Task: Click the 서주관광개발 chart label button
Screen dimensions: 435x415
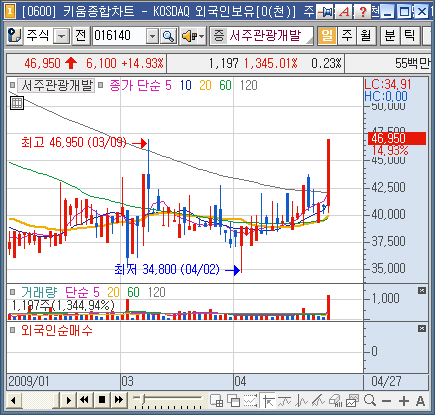Action: point(56,86)
